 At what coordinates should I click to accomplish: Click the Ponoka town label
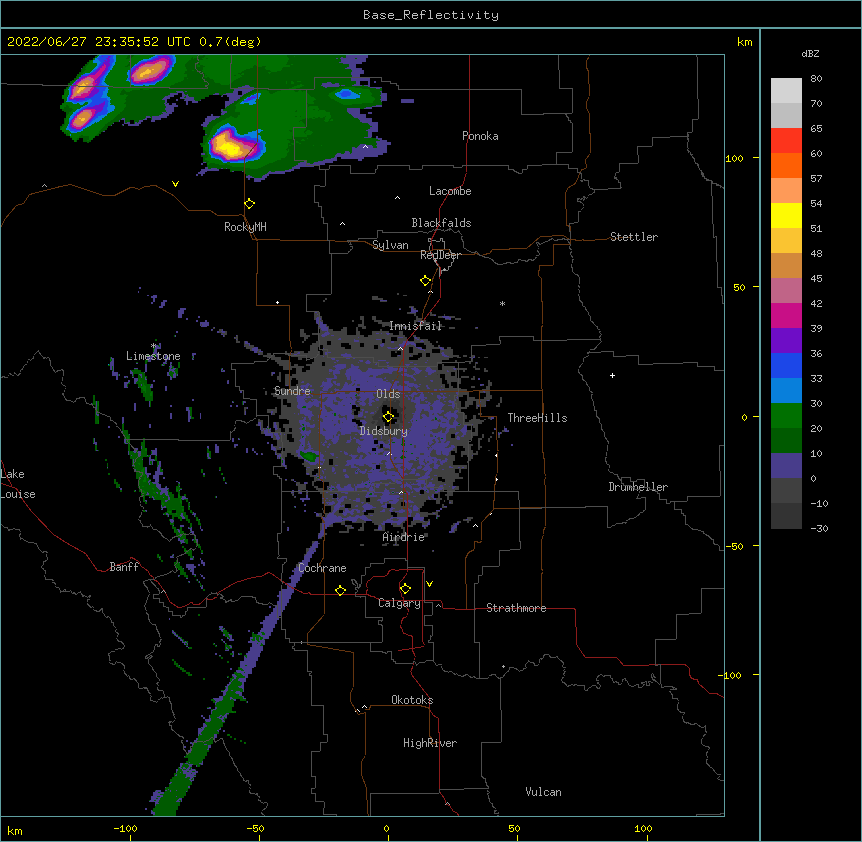point(480,136)
